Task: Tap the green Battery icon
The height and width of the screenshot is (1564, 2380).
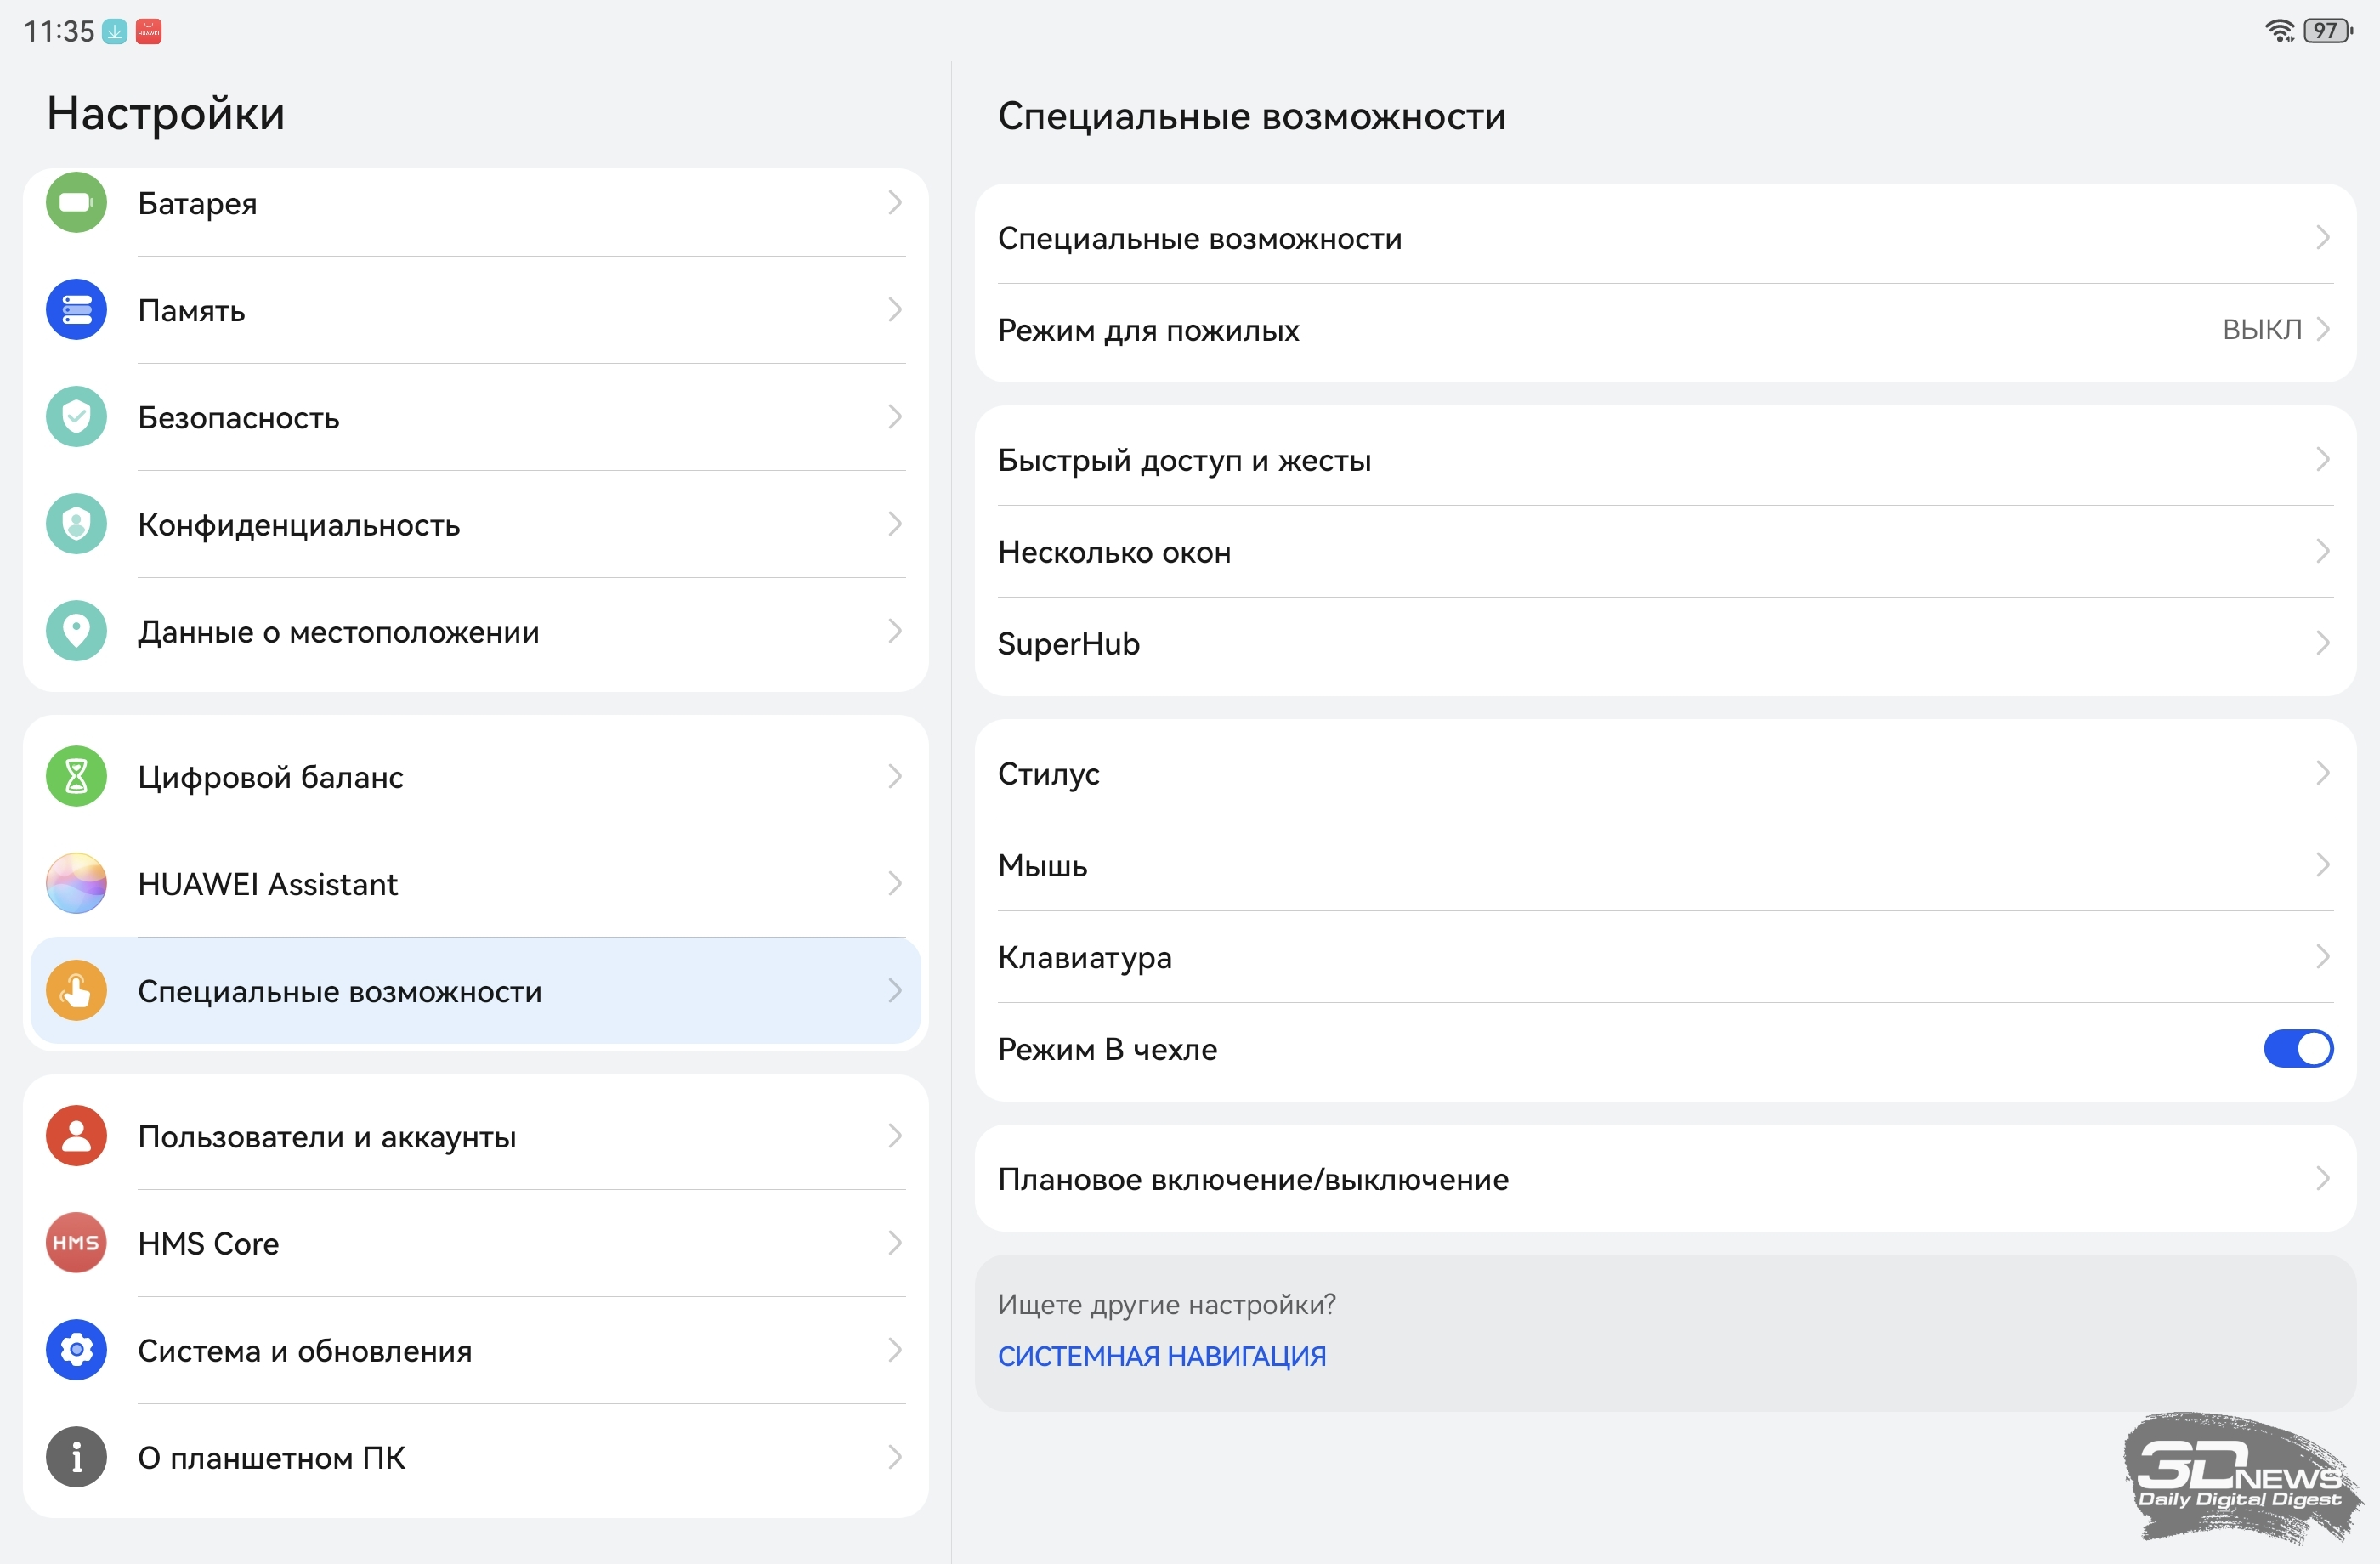Action: (x=76, y=203)
